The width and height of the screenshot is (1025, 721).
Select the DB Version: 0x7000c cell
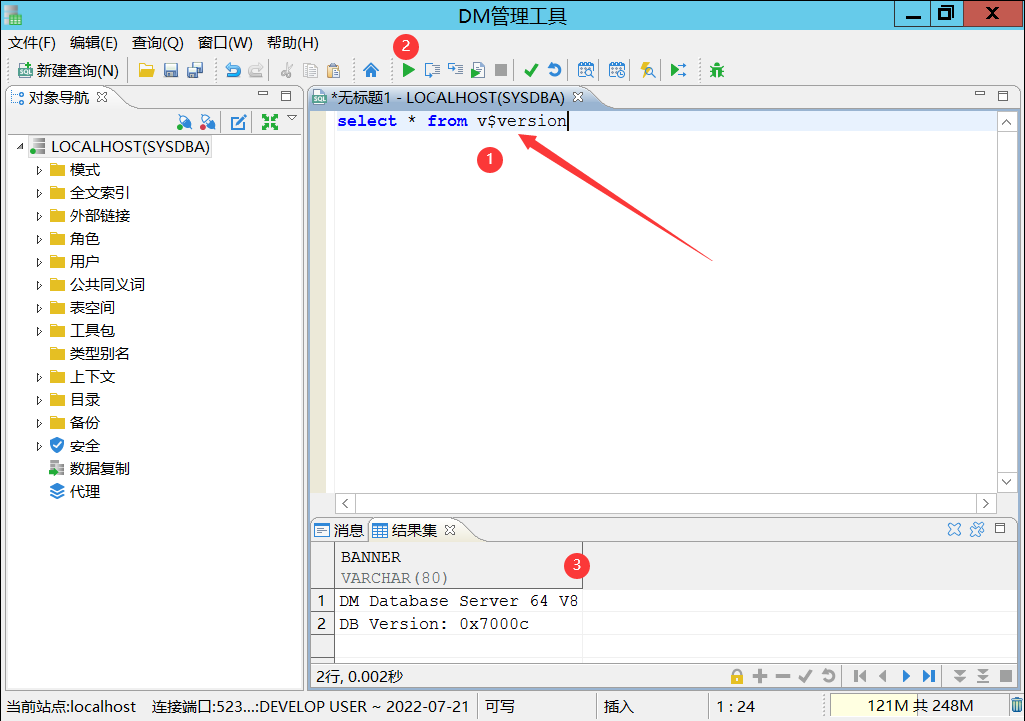click(x=458, y=624)
